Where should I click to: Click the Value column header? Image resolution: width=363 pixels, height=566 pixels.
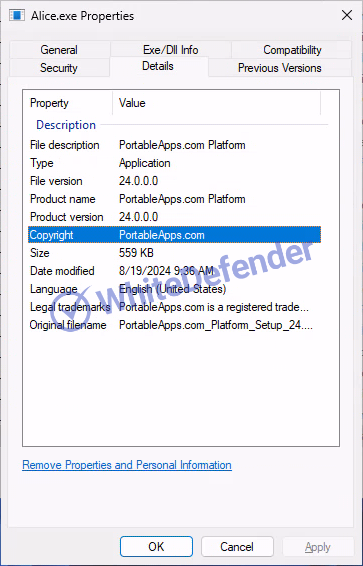click(217, 103)
